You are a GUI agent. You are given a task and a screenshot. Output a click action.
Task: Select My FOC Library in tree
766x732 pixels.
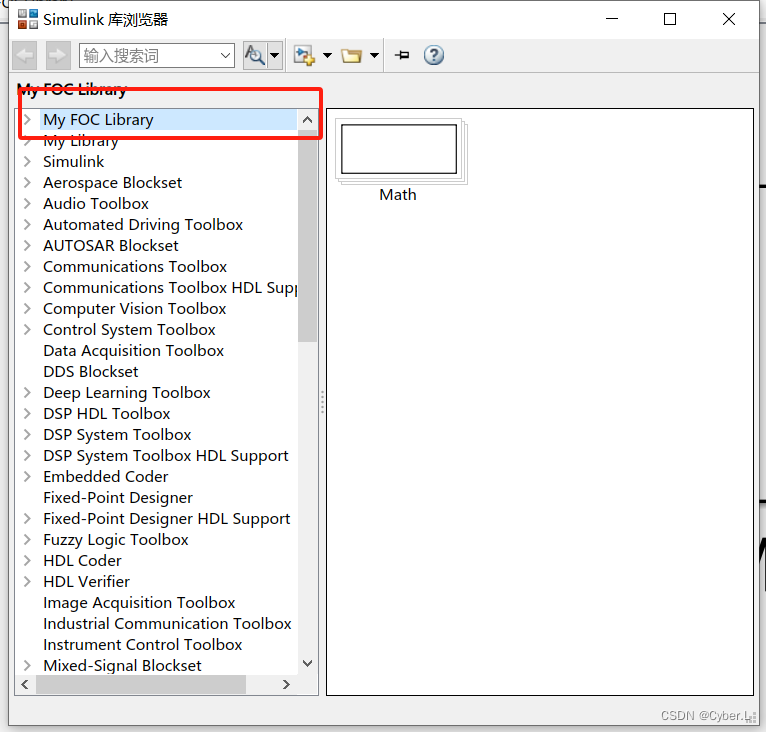tap(98, 120)
